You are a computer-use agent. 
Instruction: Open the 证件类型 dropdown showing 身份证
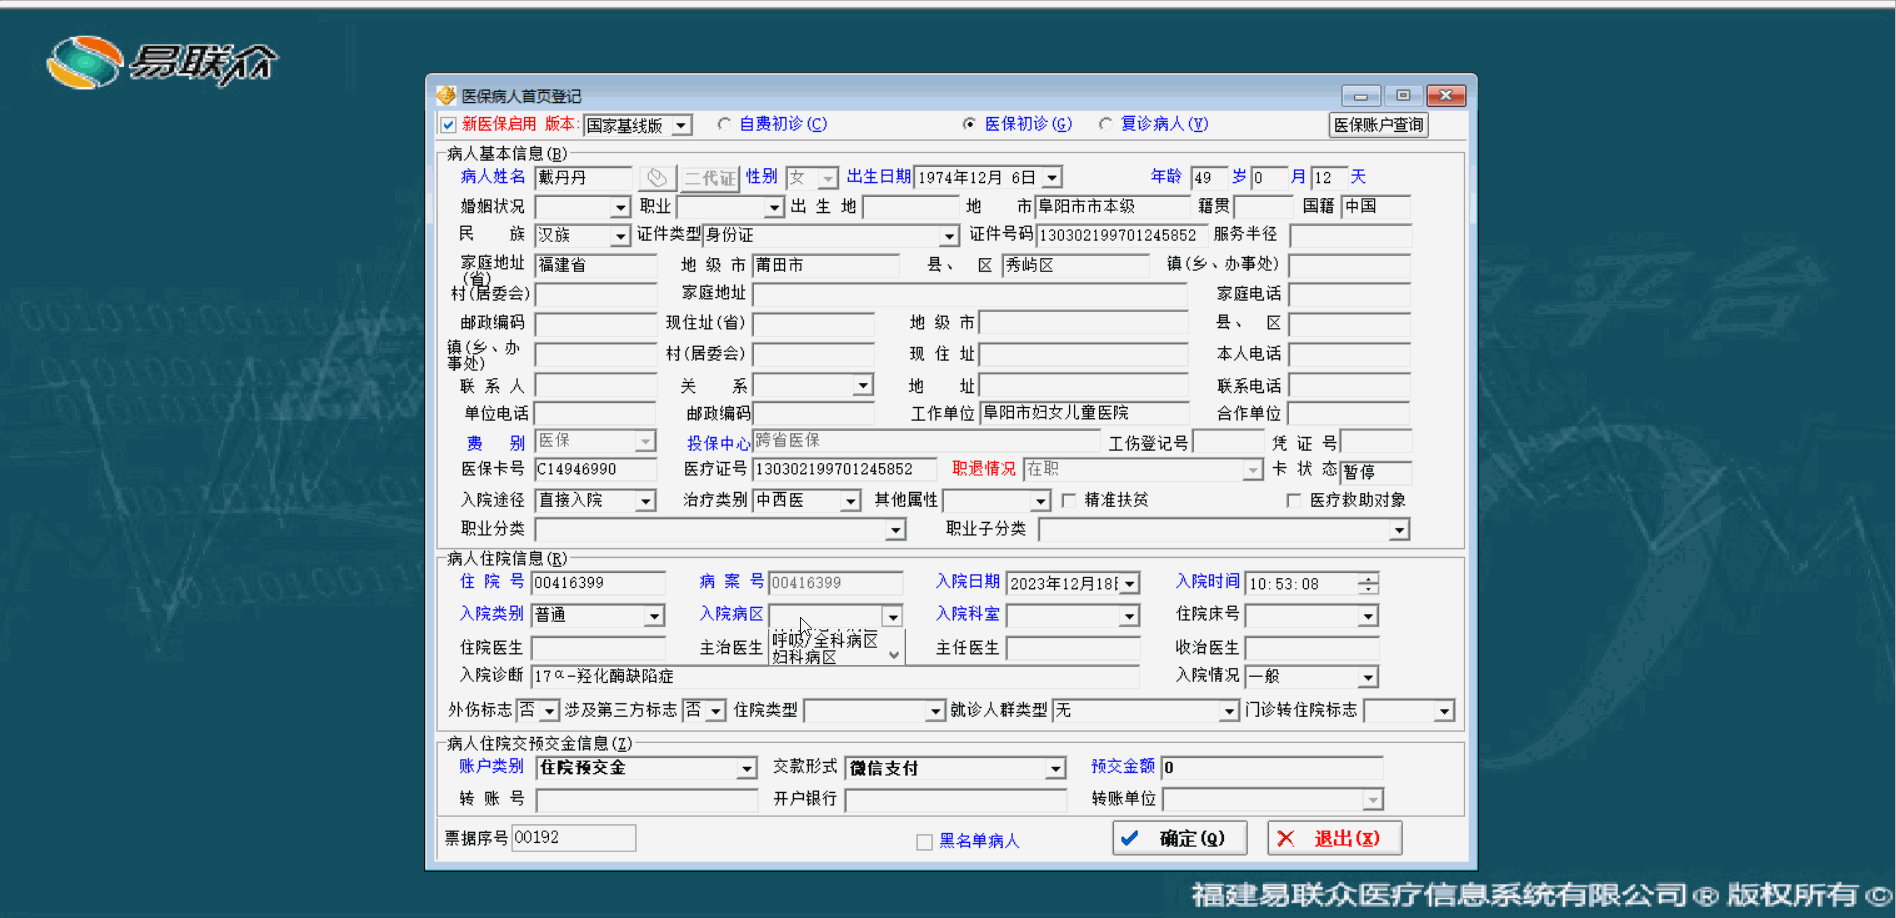coord(949,236)
